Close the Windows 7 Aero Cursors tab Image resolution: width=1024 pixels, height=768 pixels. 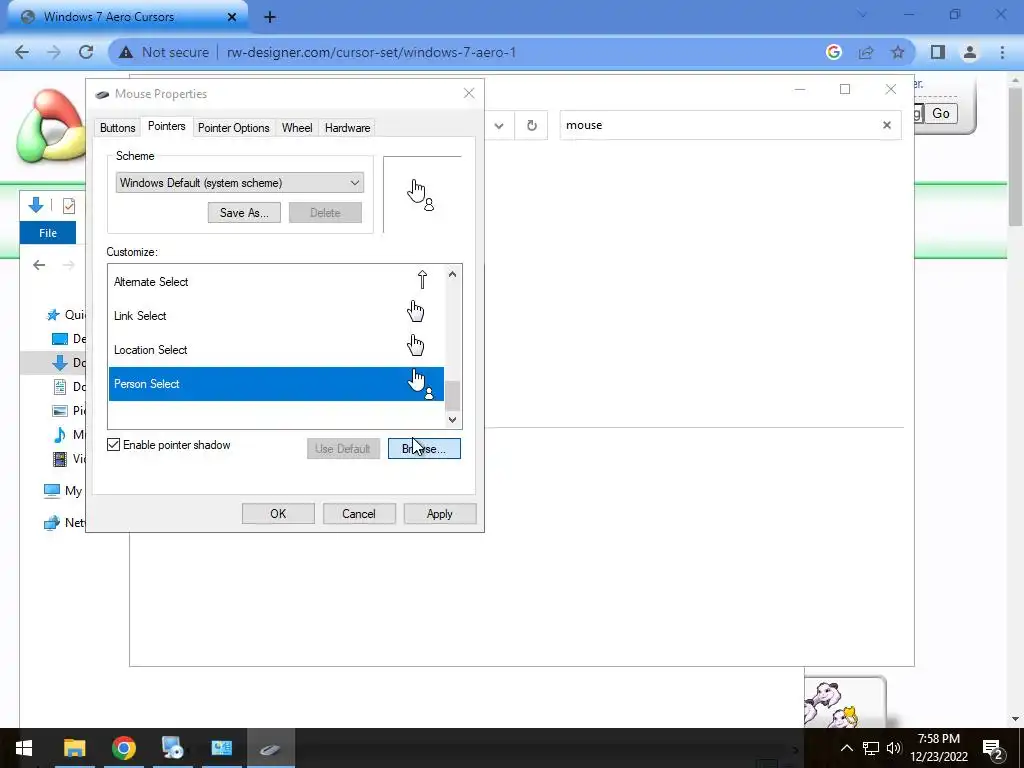232,17
